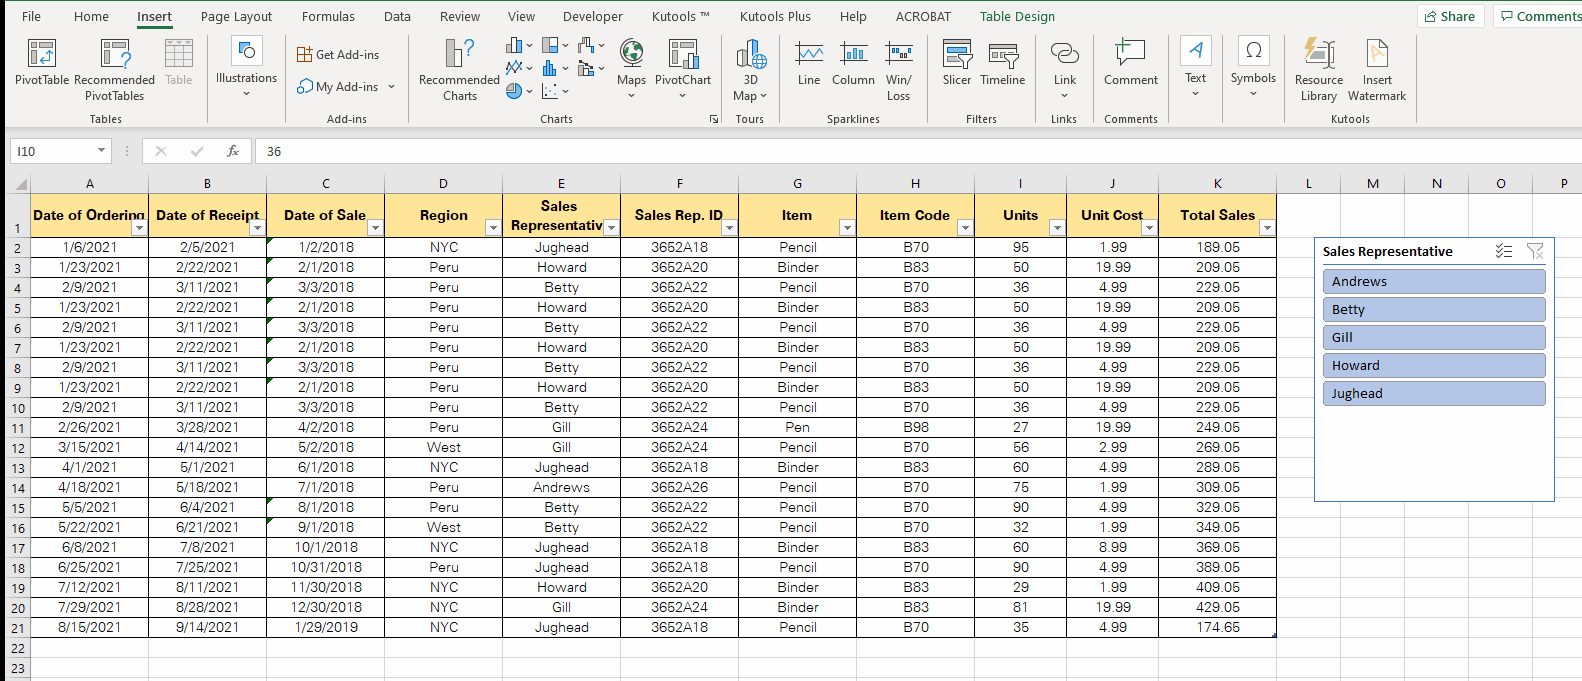Screen dimensions: 1582x681
Task: Select row 12 header
Action: pyautogui.click(x=17, y=447)
